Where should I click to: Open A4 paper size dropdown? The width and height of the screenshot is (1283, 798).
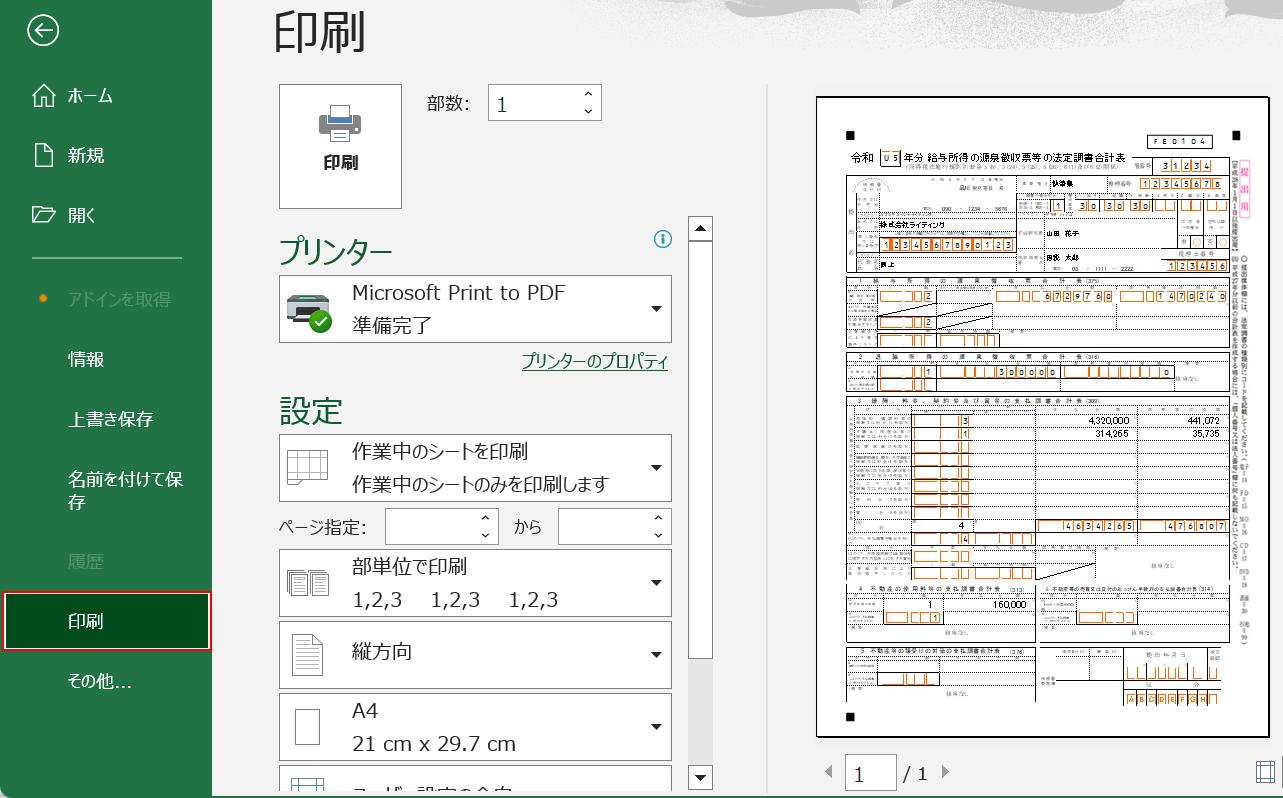(475, 727)
